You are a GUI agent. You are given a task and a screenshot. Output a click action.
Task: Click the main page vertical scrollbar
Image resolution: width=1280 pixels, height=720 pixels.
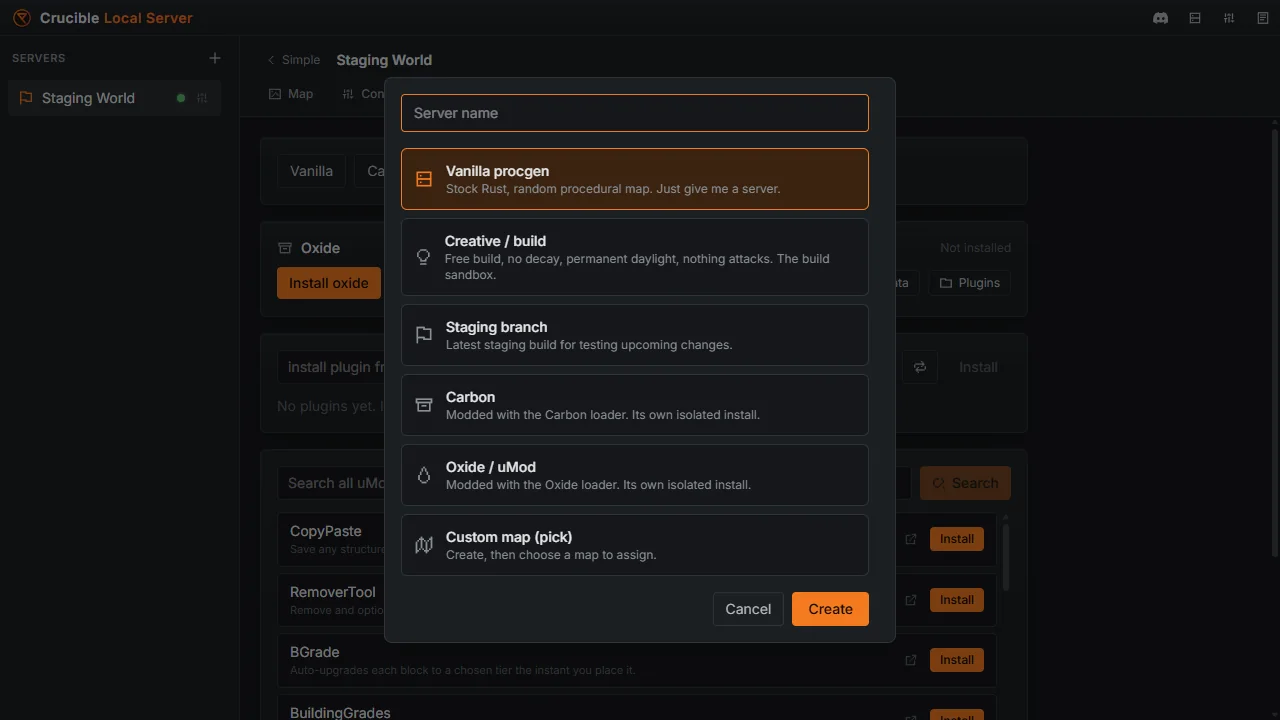tap(1274, 343)
